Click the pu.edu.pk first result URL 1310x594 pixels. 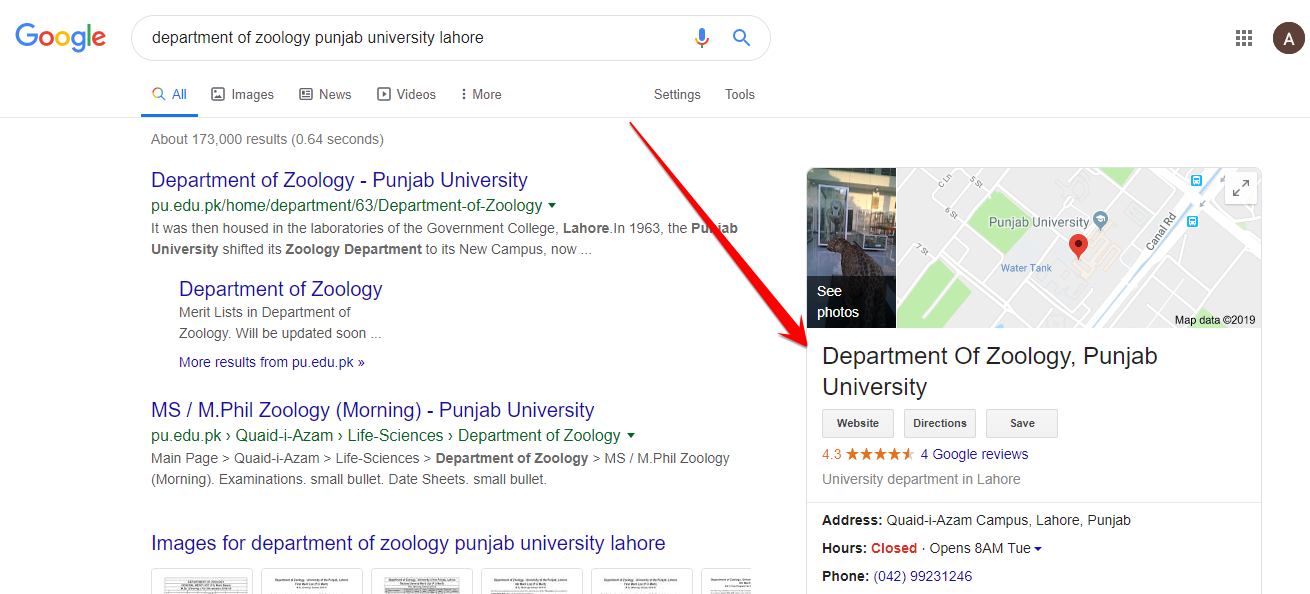pos(346,206)
